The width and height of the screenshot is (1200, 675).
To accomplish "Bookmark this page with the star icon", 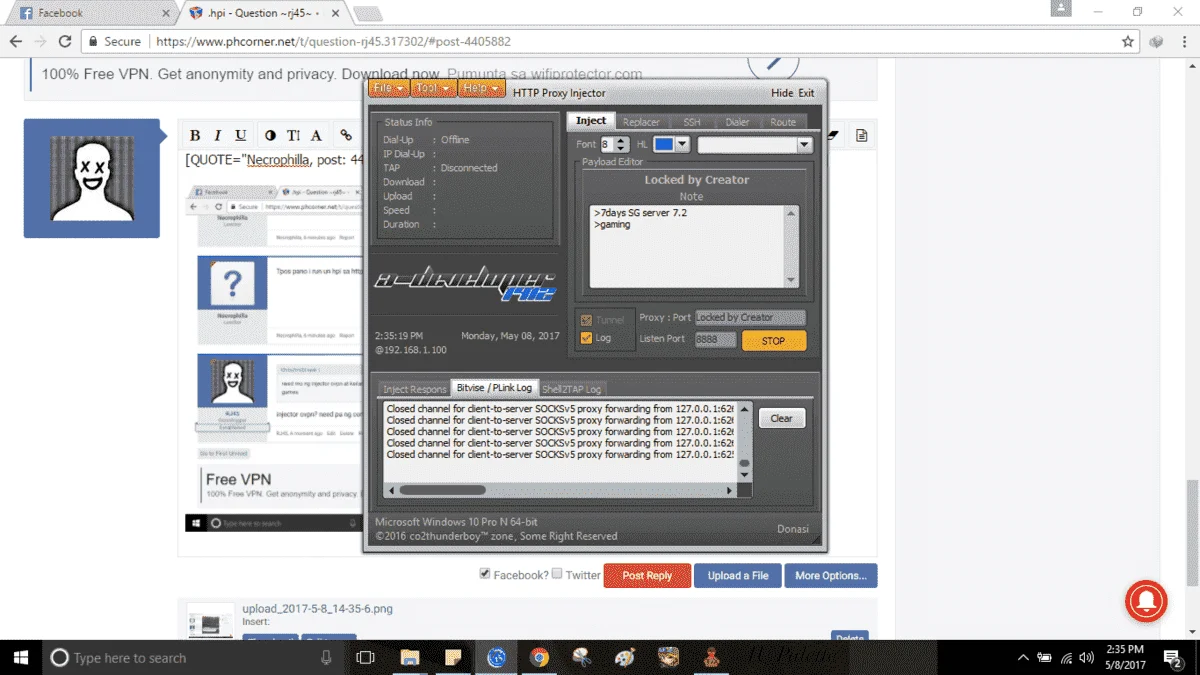I will (1128, 41).
